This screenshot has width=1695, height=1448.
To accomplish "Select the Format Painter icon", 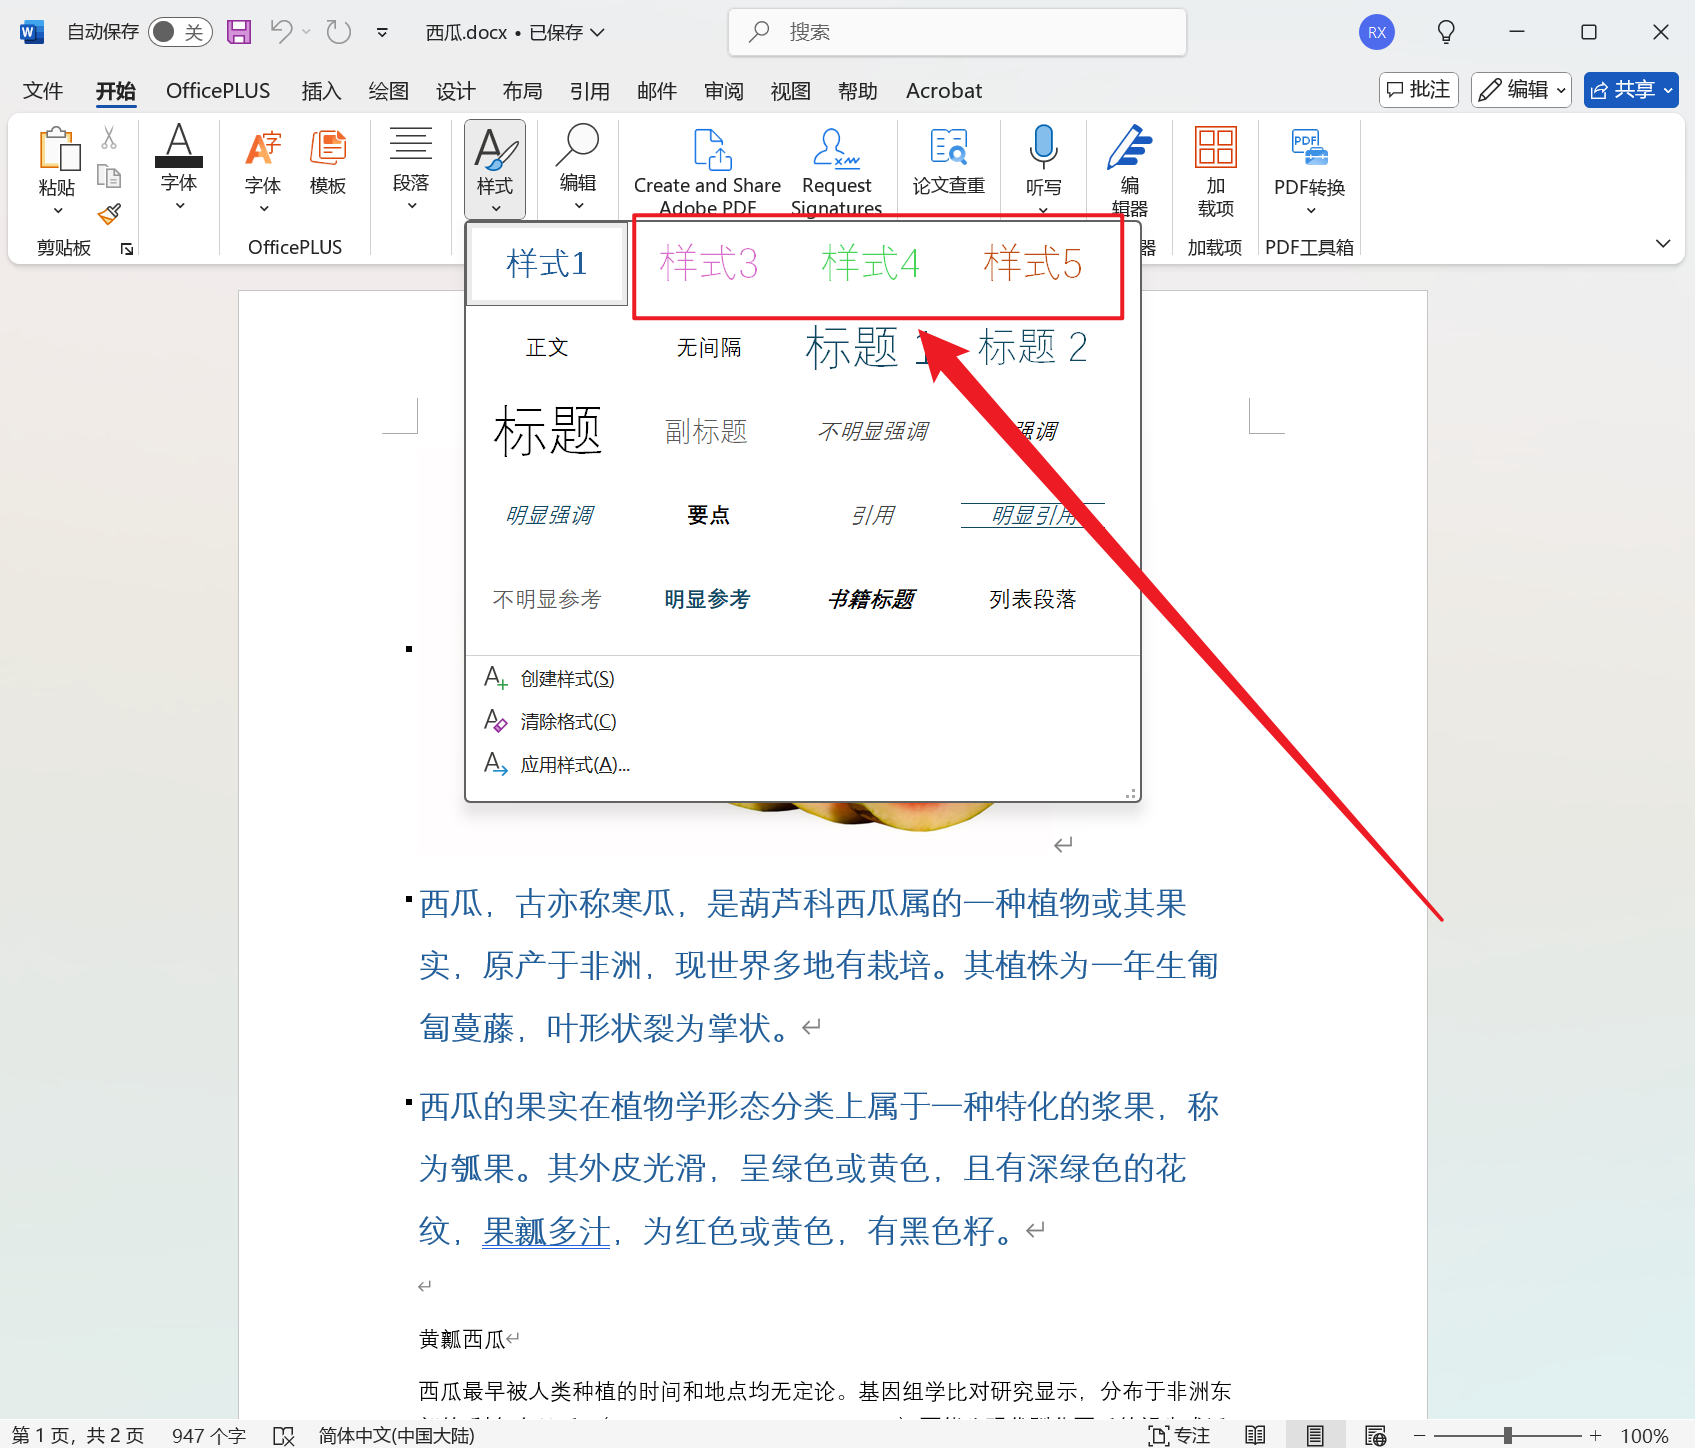I will pyautogui.click(x=110, y=214).
